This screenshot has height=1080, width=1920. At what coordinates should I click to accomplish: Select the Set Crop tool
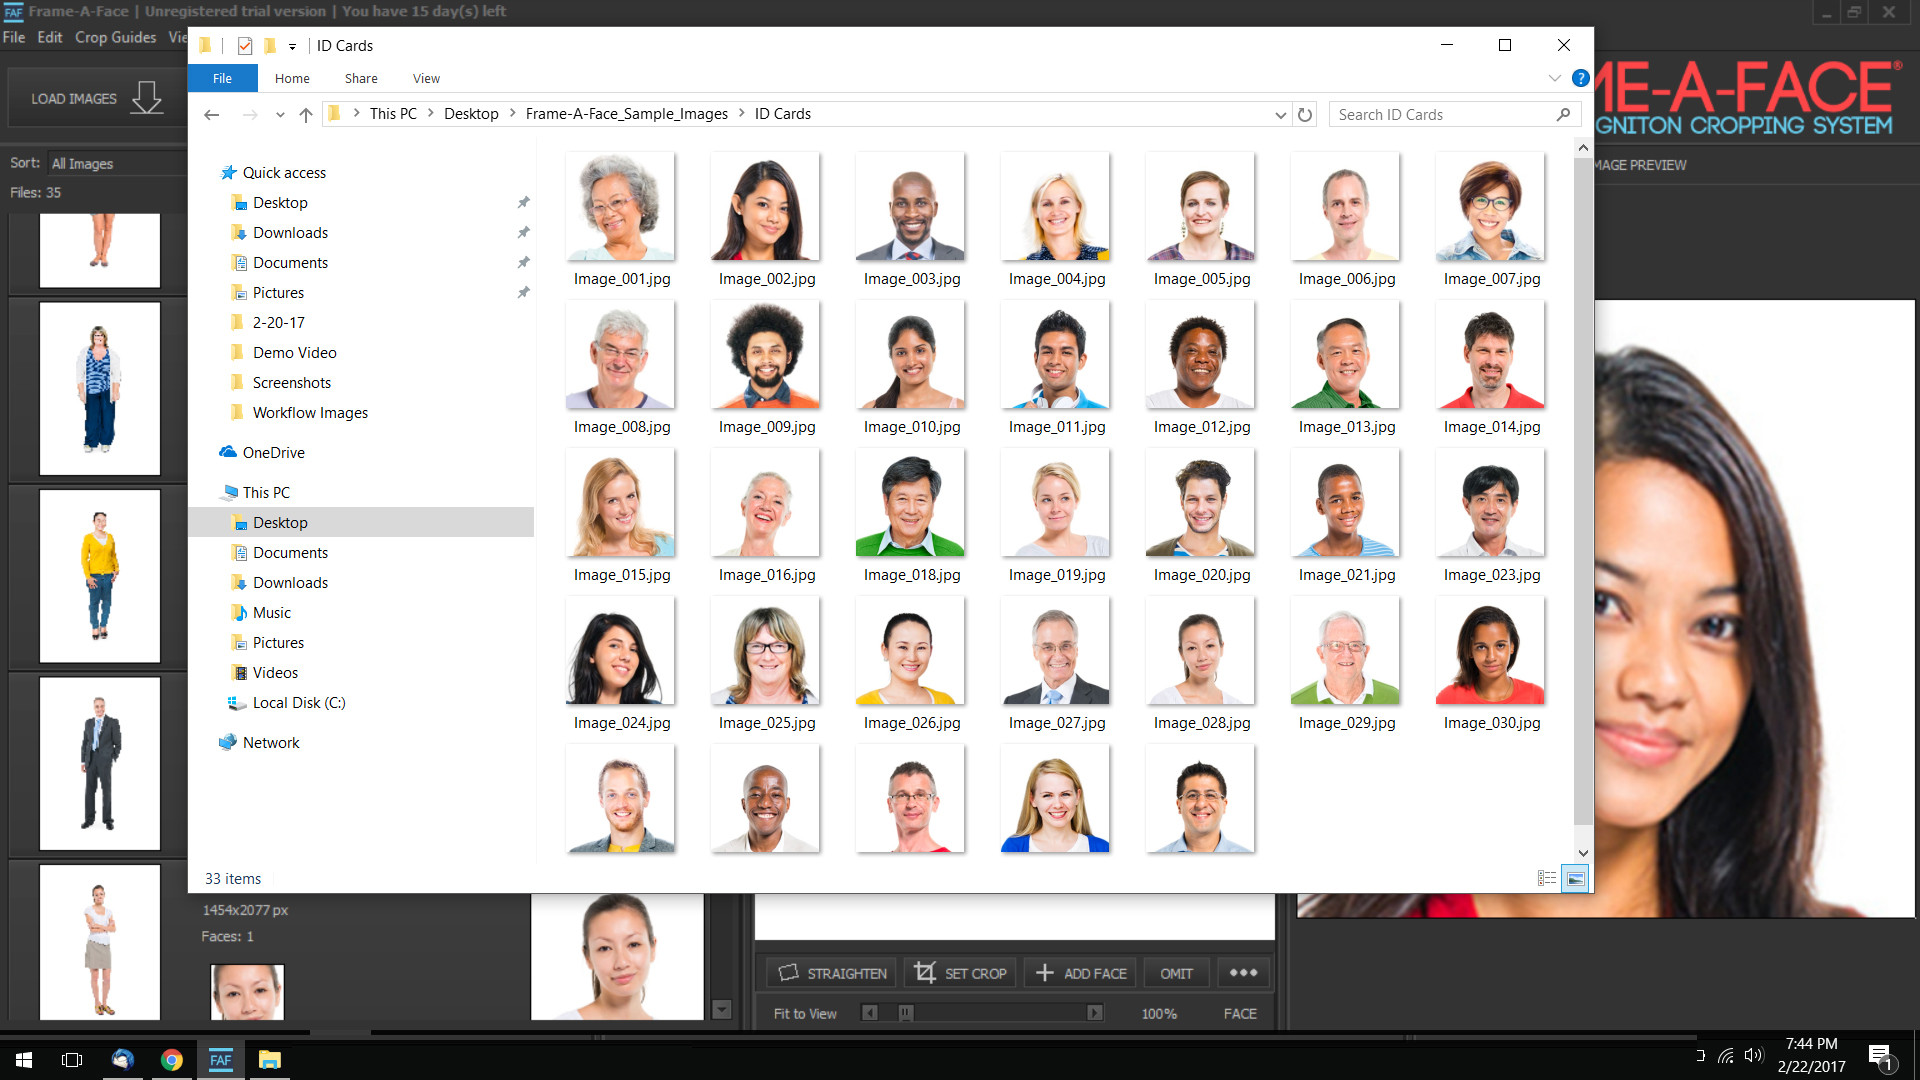click(x=960, y=973)
